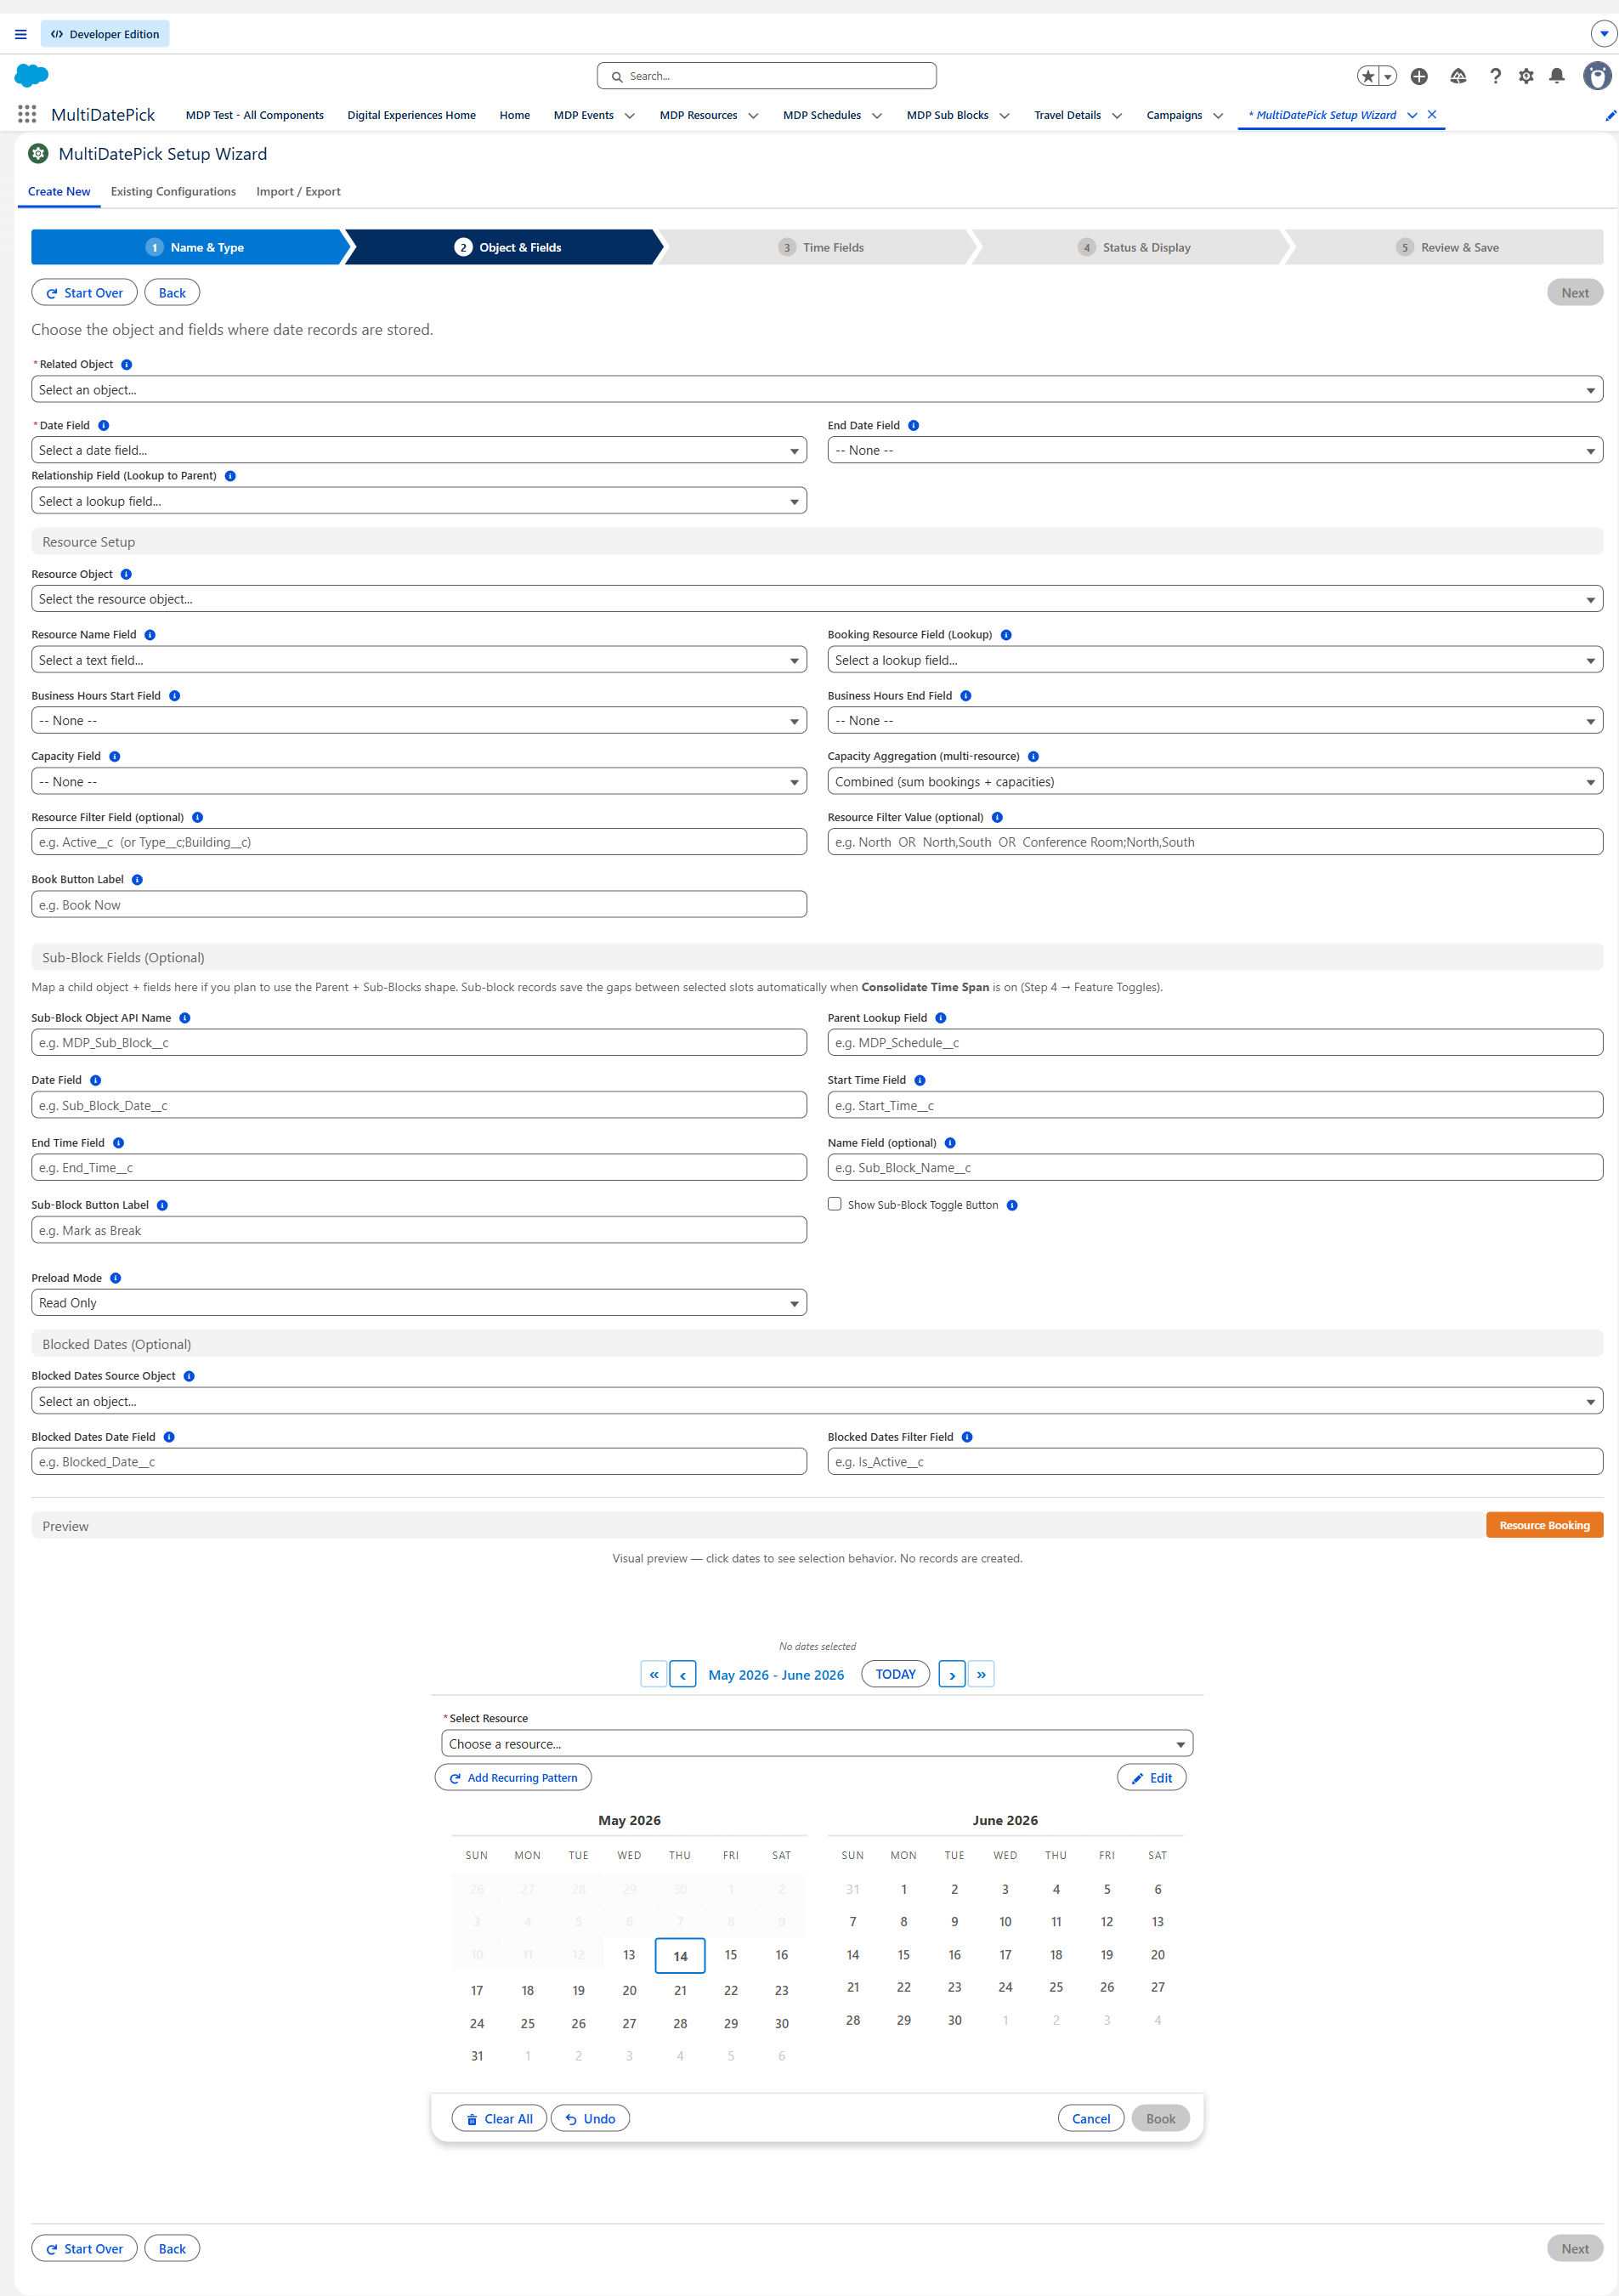Click the Undo button

click(x=590, y=2119)
